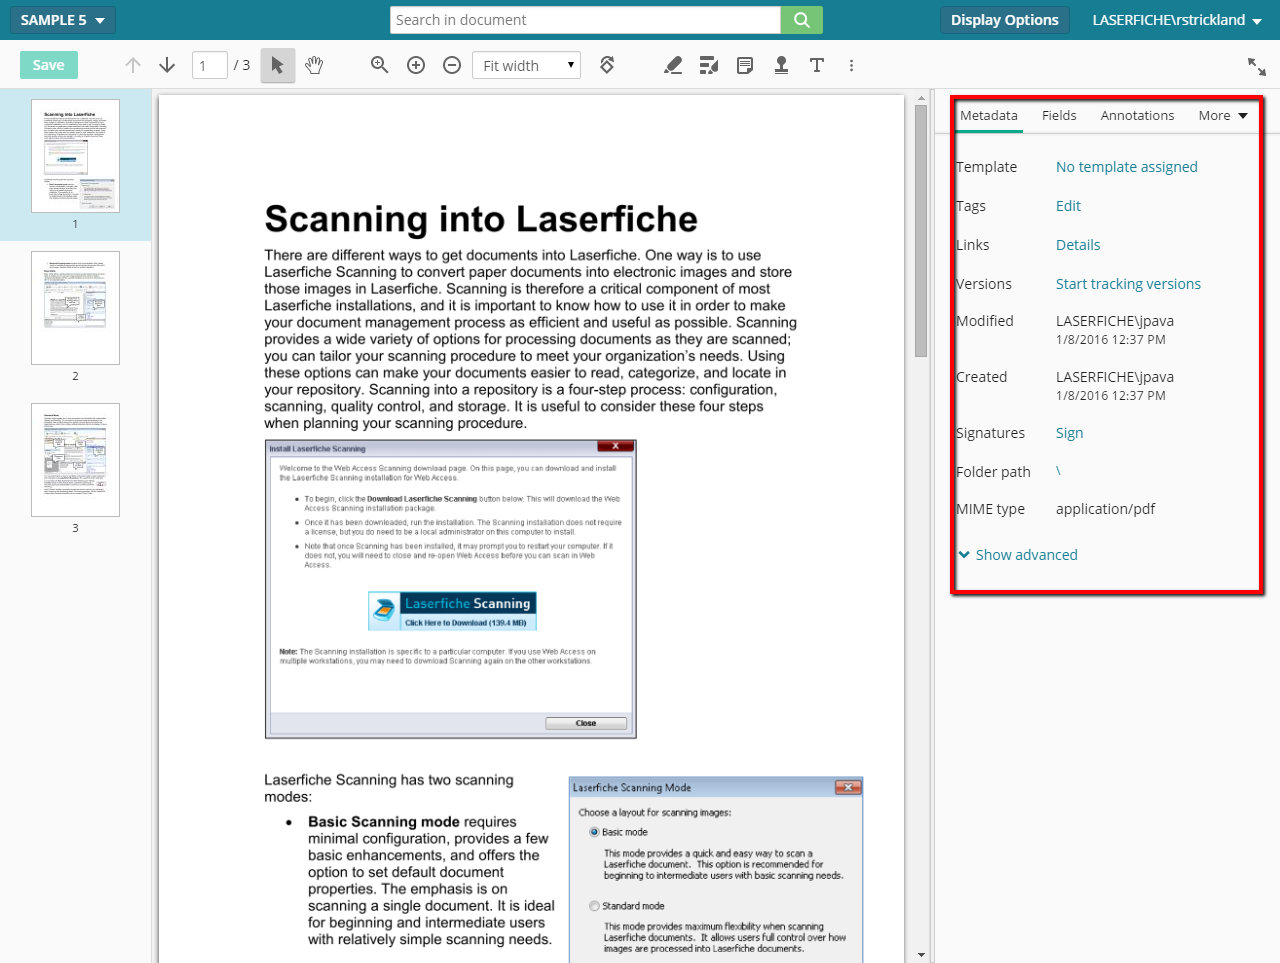Select the pointer selection tool
1280x963 pixels.
pos(278,65)
